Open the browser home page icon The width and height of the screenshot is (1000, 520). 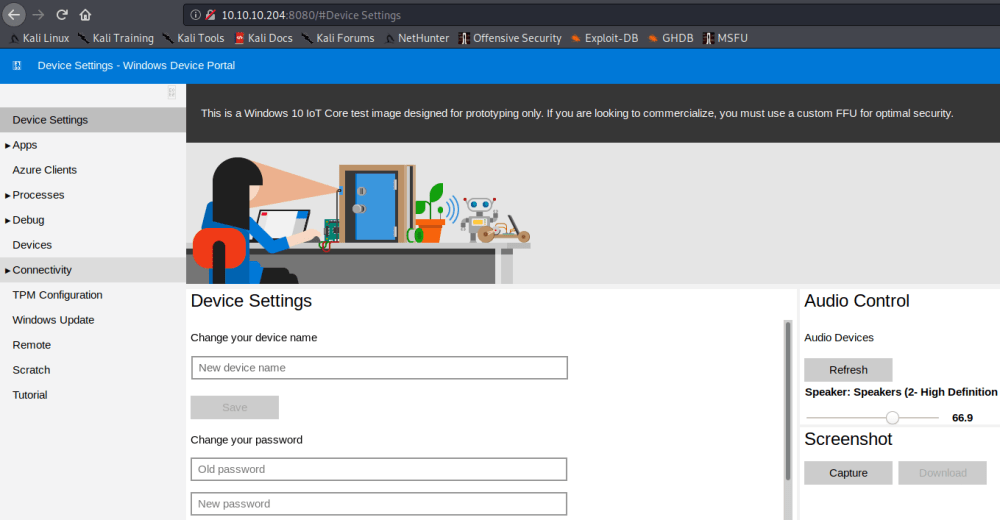[85, 15]
